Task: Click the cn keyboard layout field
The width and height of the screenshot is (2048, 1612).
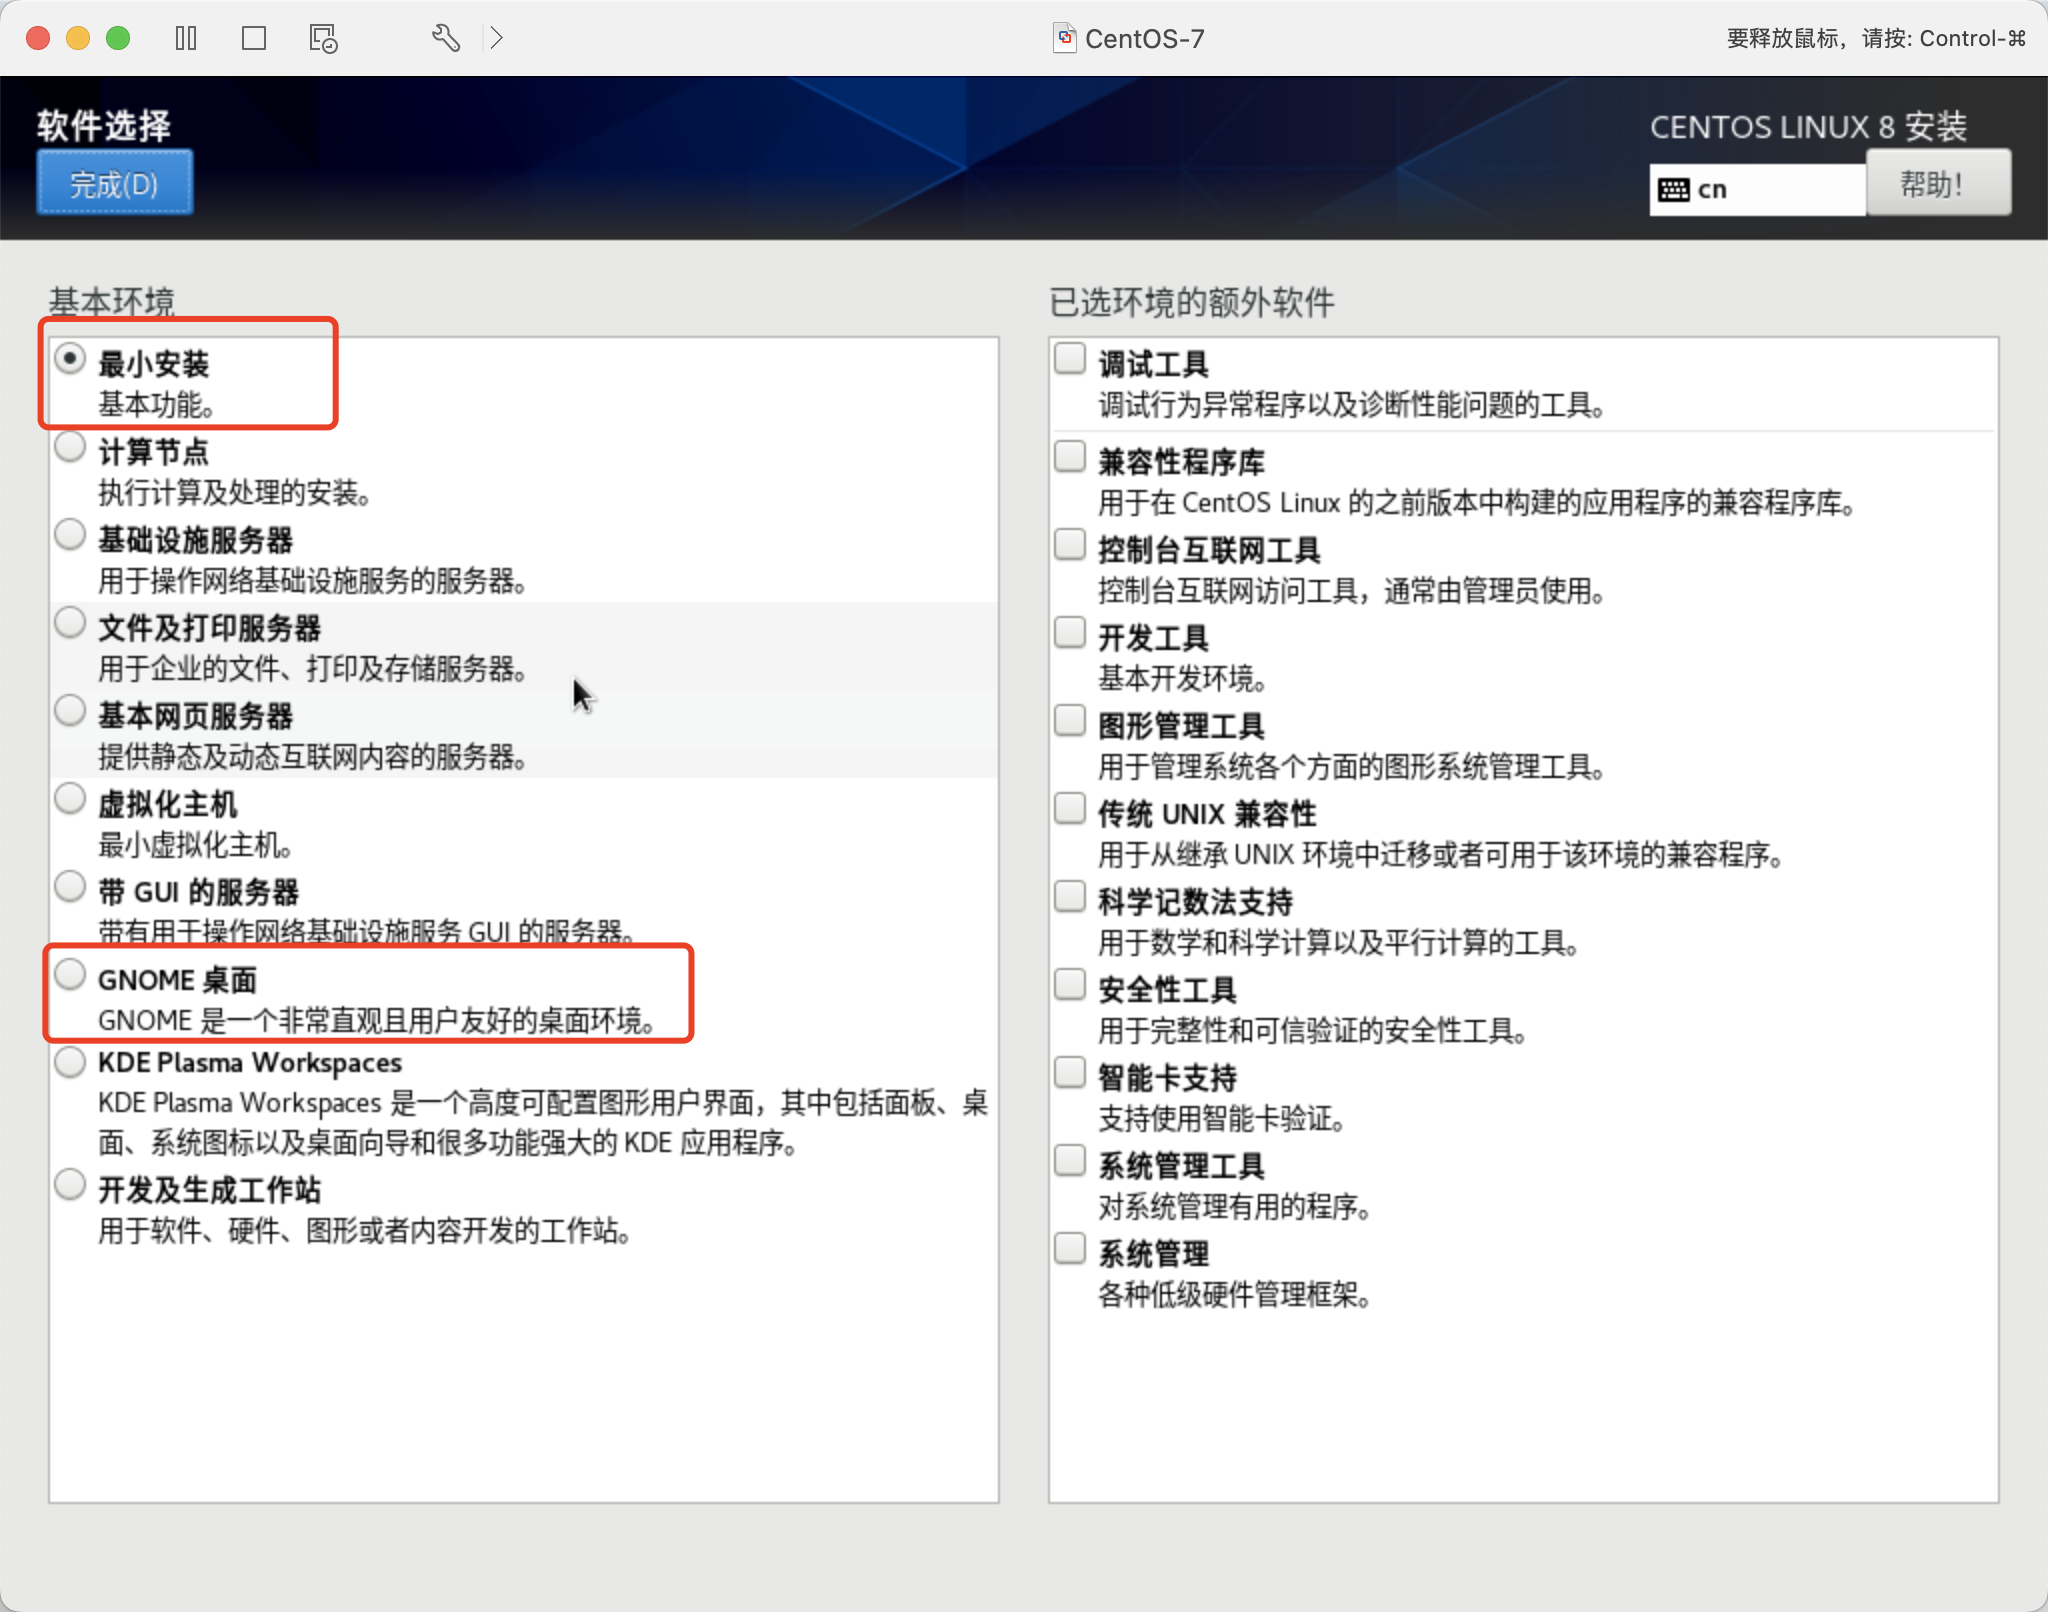Action: 1757,190
